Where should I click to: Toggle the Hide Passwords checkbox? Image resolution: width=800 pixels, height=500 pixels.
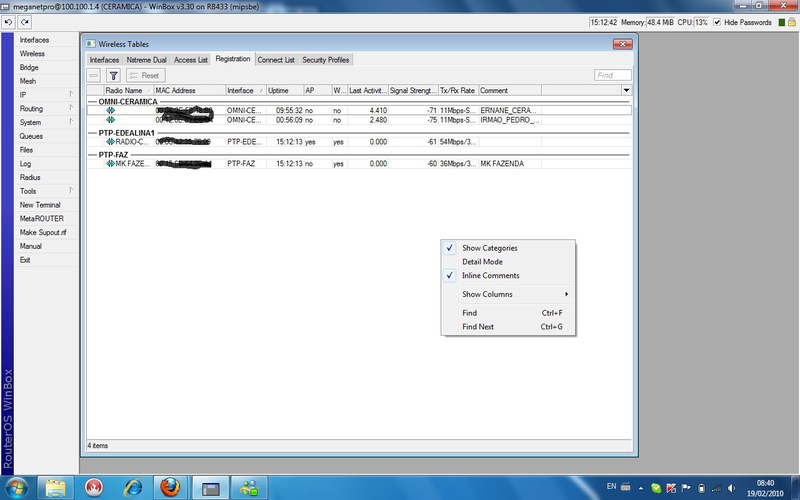717,22
